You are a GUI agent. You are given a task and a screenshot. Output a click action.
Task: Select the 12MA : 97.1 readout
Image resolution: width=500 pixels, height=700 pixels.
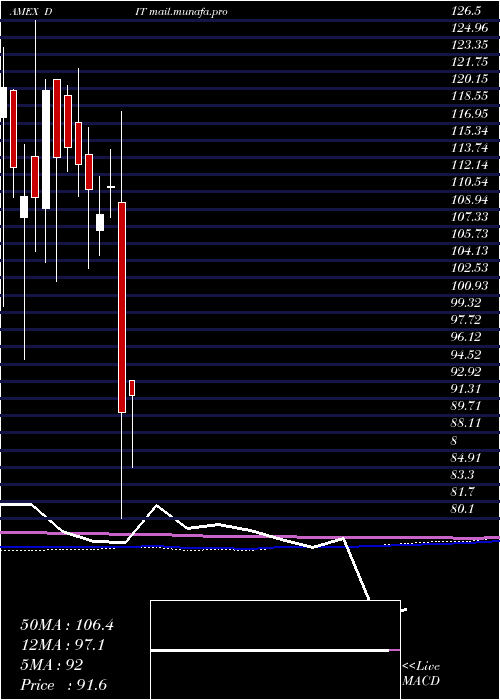click(x=63, y=645)
